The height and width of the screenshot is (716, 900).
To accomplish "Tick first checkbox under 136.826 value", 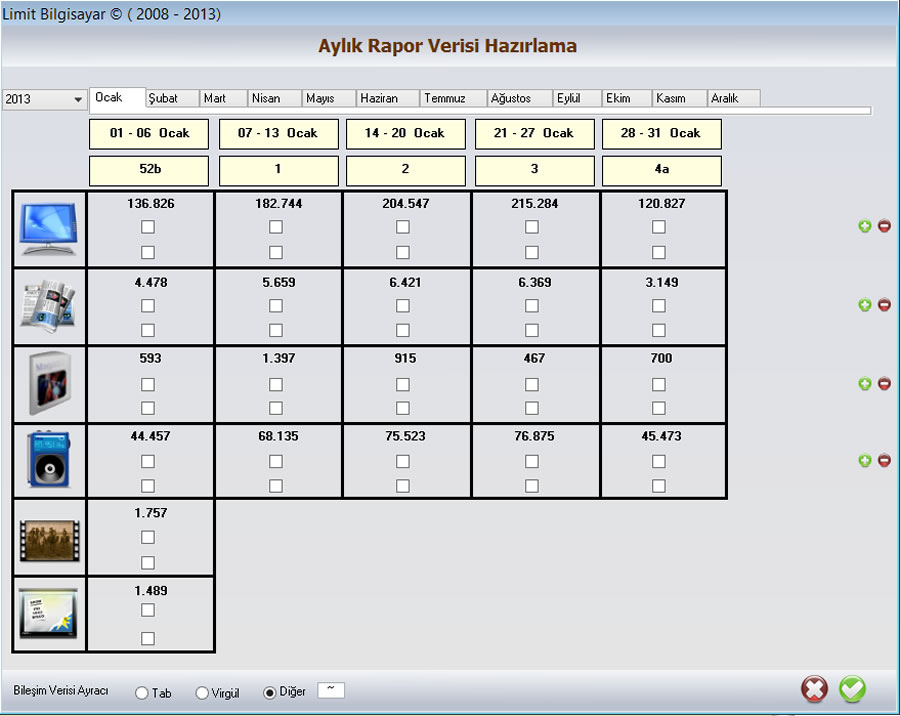I will click(148, 227).
